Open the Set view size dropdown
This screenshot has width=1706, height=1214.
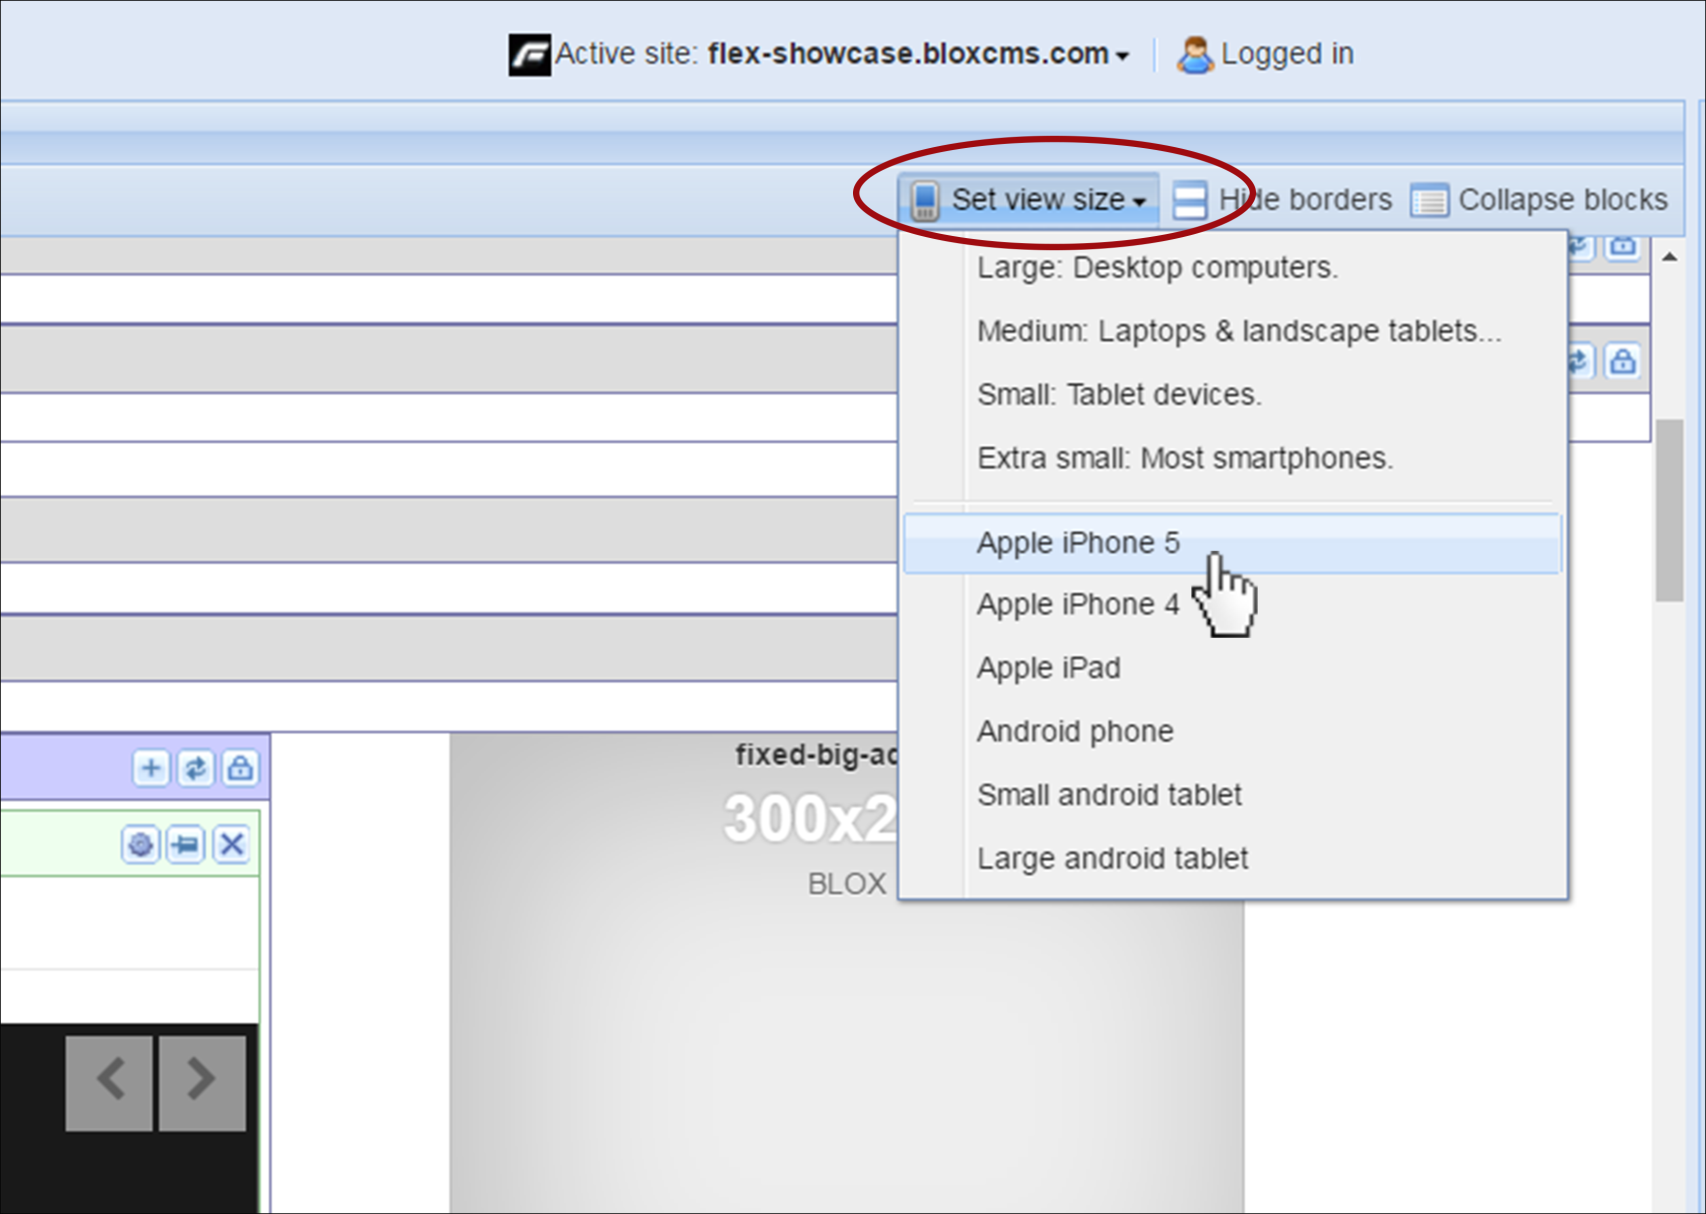1028,200
